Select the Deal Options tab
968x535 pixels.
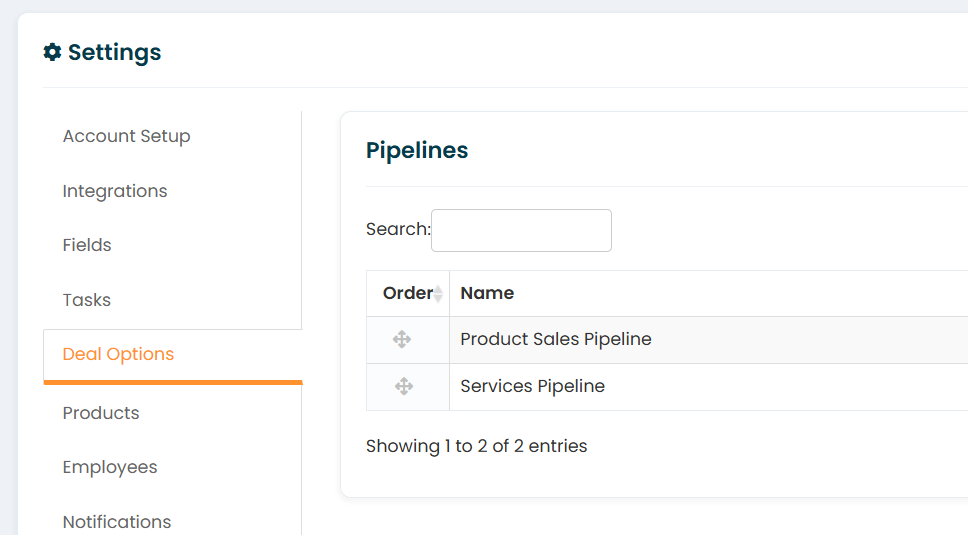click(x=119, y=354)
